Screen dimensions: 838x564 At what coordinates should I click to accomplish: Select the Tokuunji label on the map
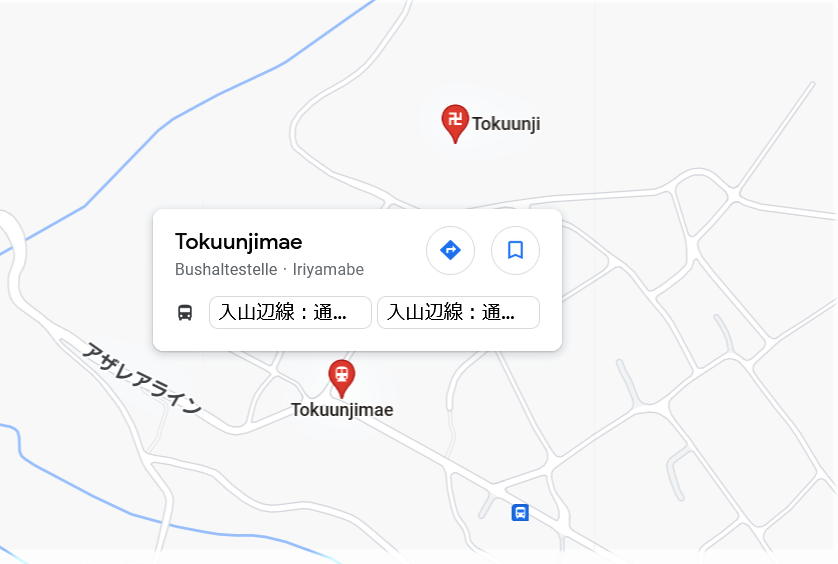pos(506,124)
